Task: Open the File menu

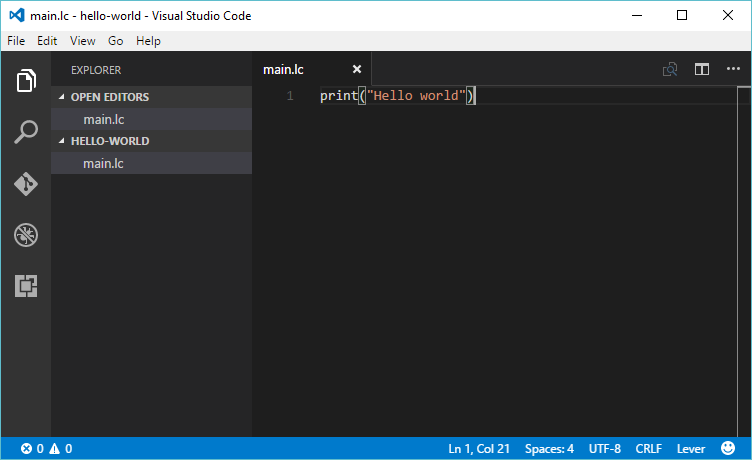Action: [16, 41]
